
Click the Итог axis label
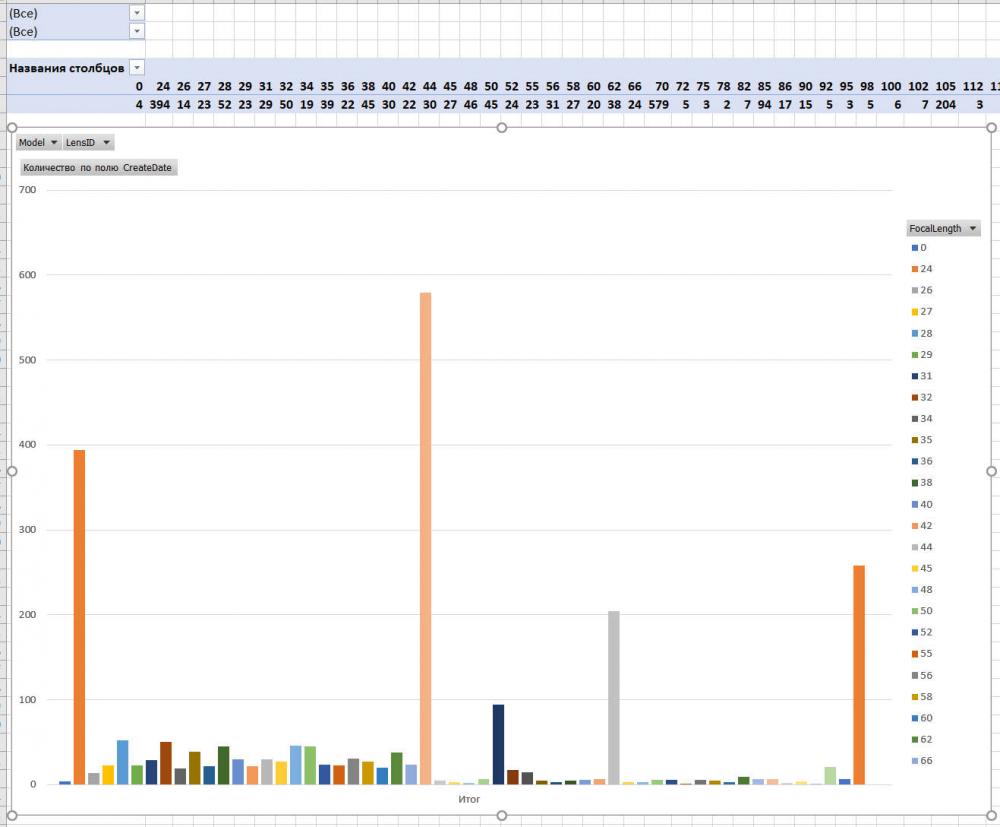click(x=469, y=799)
